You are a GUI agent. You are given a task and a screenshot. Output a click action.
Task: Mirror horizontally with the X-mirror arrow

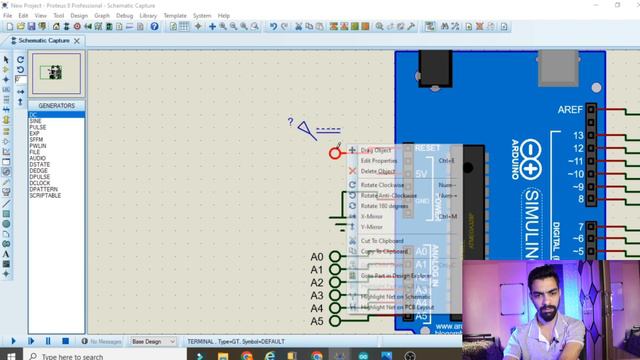pyautogui.click(x=20, y=92)
